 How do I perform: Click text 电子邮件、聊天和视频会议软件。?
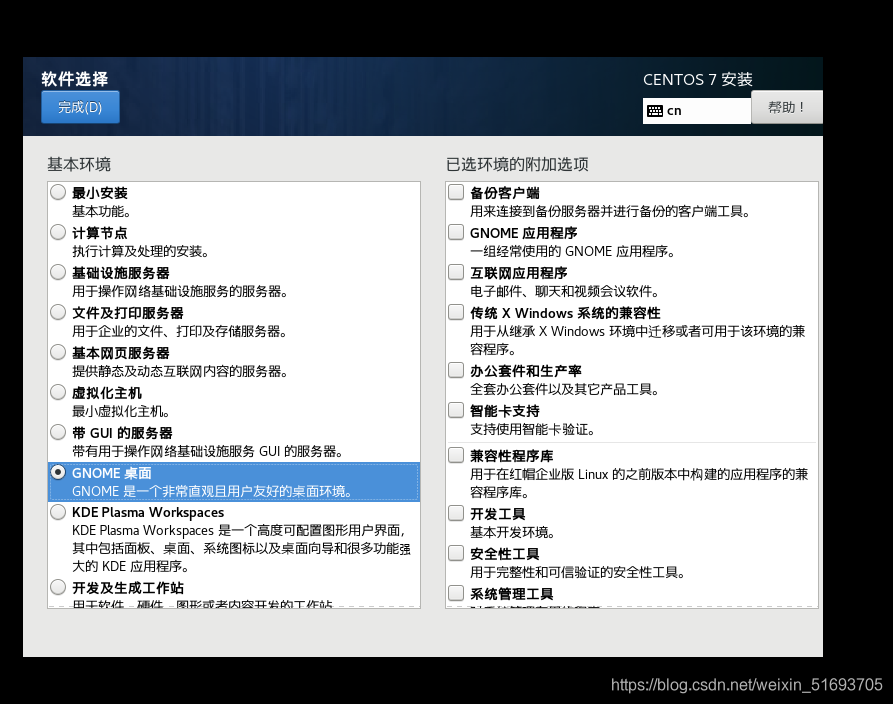coord(565,291)
